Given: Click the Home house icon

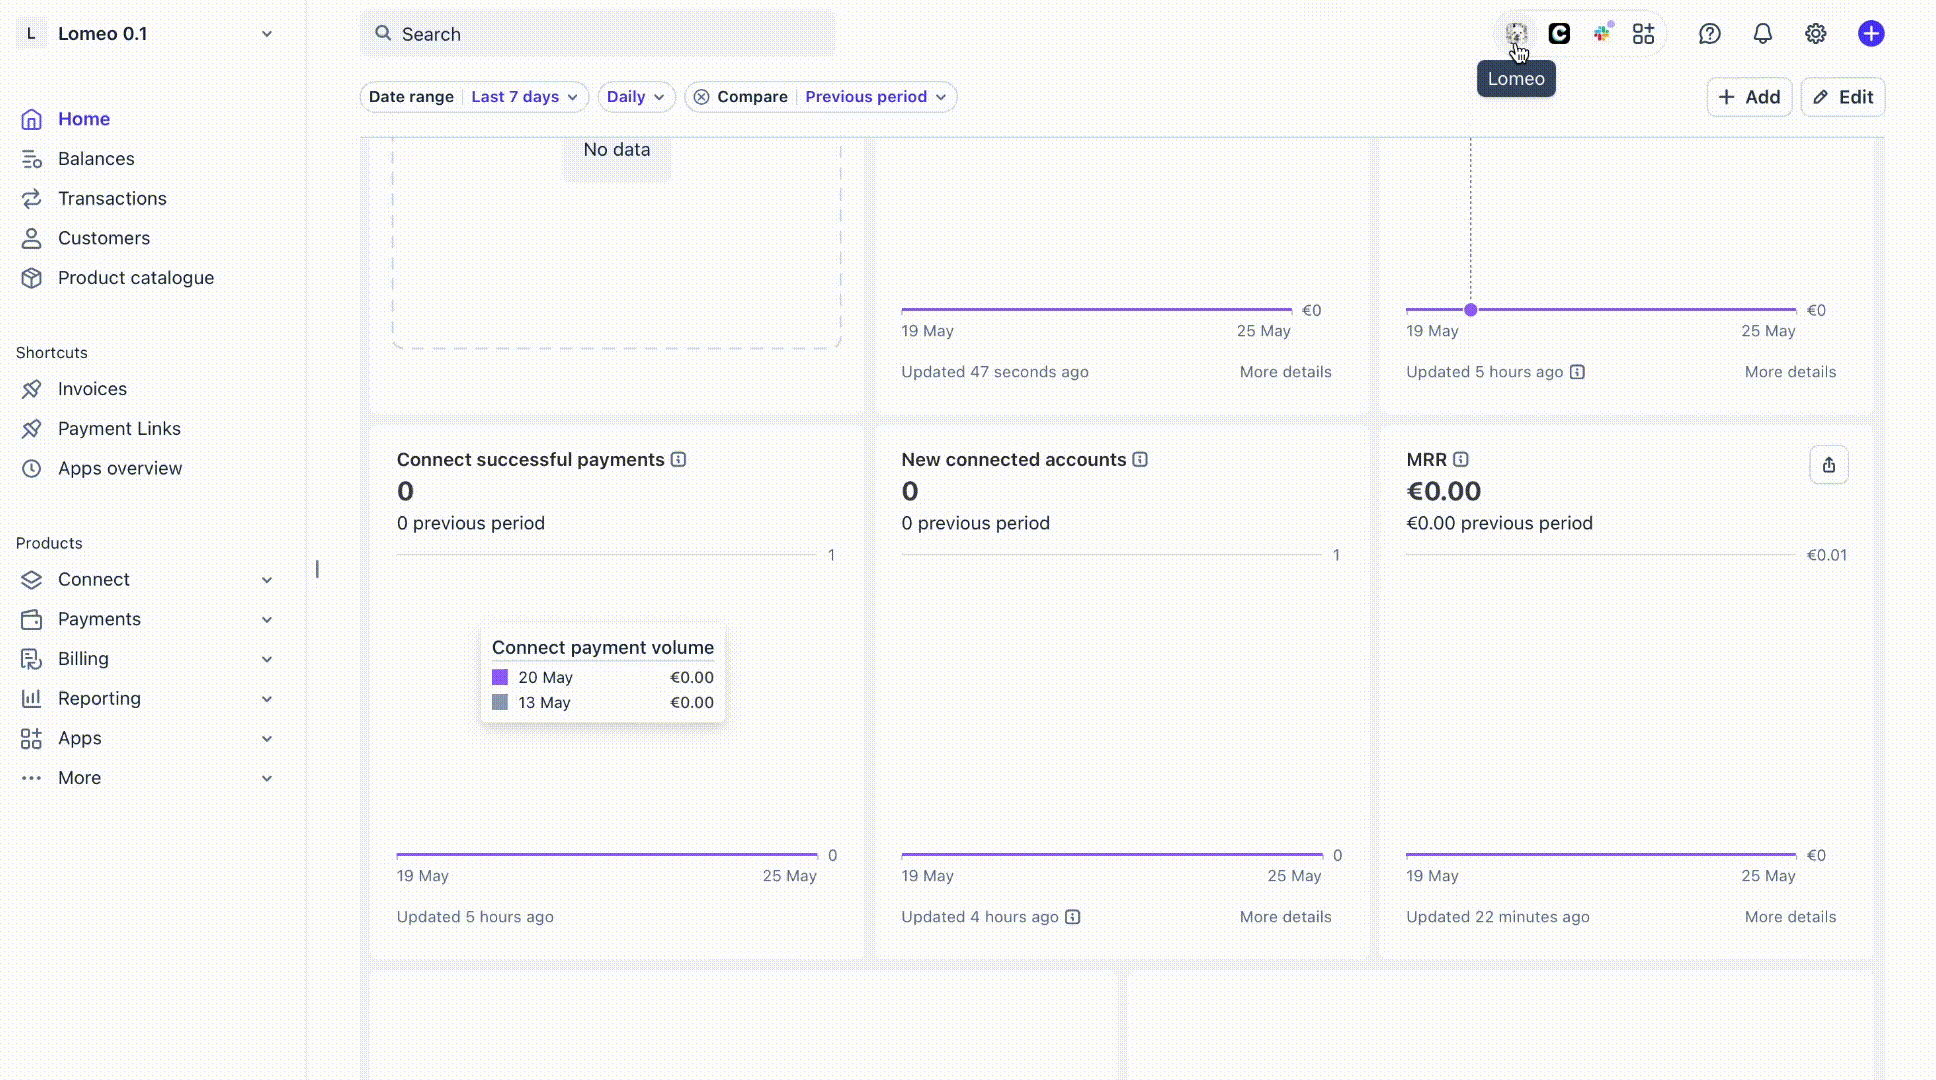Looking at the screenshot, I should point(32,119).
